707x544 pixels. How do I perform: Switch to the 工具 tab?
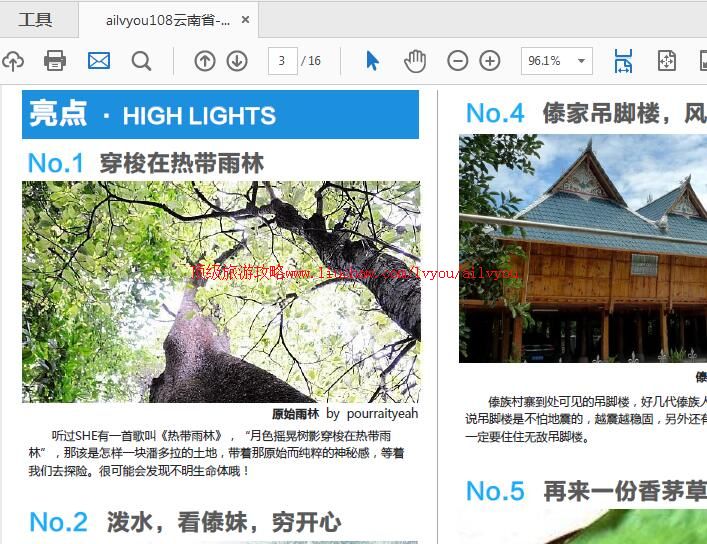tap(36, 20)
